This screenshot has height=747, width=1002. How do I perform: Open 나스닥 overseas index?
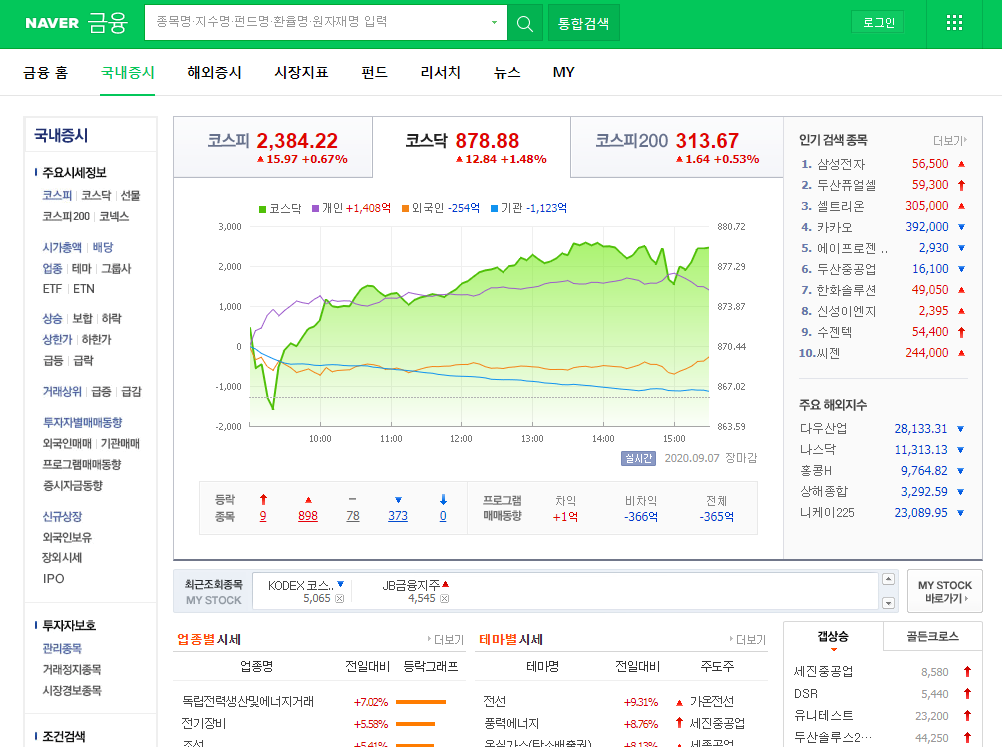(x=817, y=450)
